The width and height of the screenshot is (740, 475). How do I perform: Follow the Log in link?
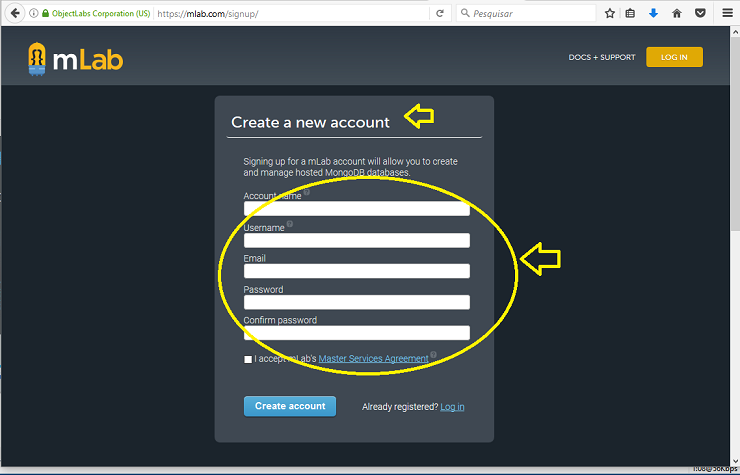452,407
